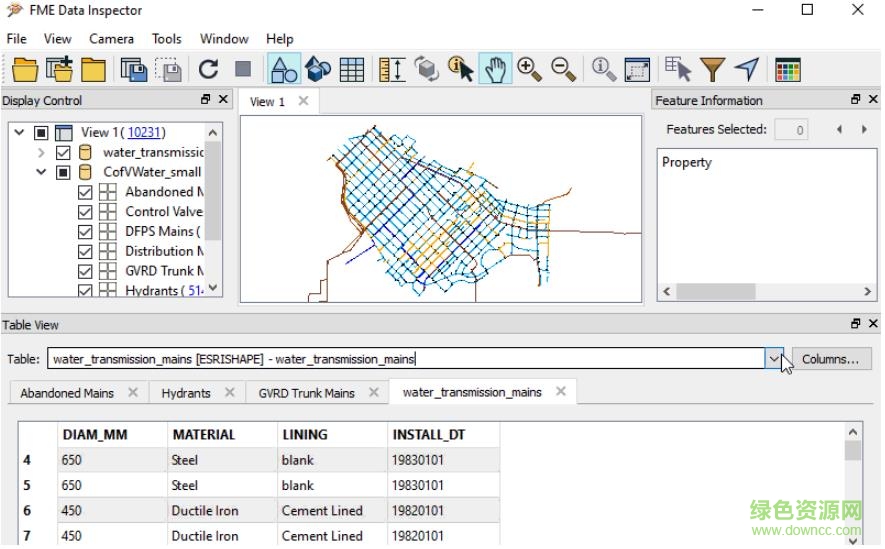The width and height of the screenshot is (885, 549).
Task: Click the Columns... button
Action: click(831, 359)
